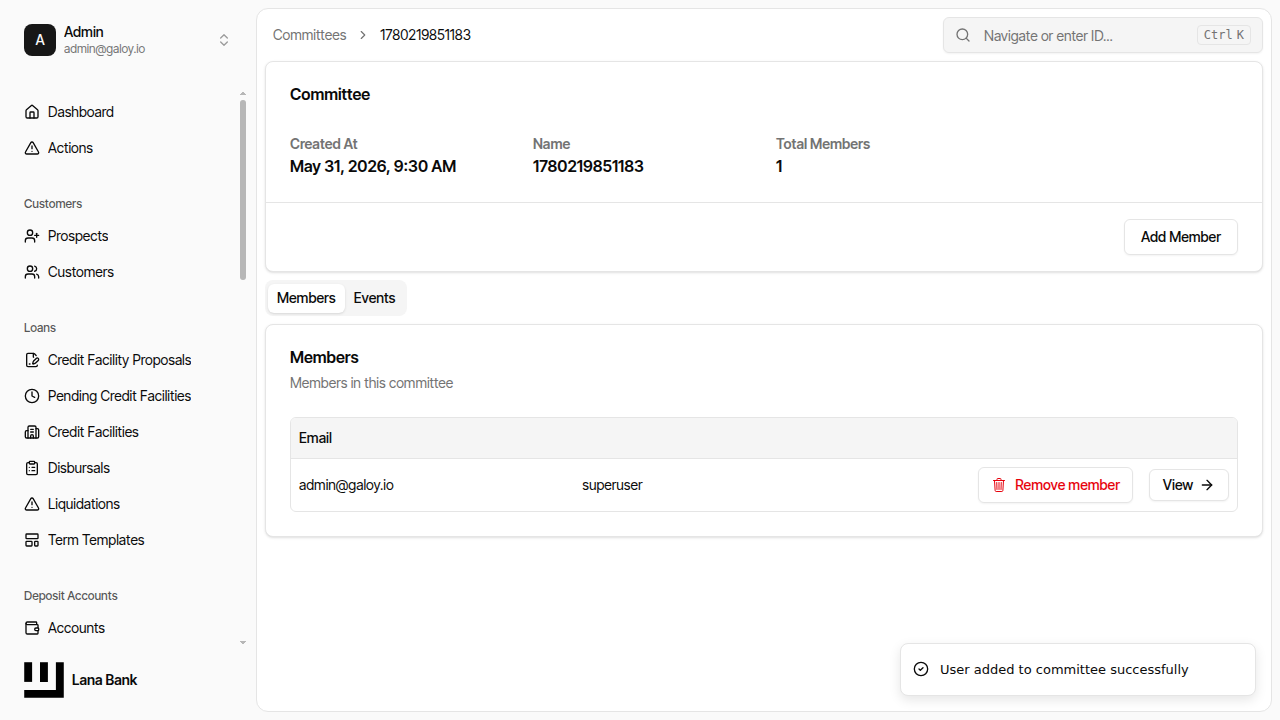Click the Created At date value

373,166
